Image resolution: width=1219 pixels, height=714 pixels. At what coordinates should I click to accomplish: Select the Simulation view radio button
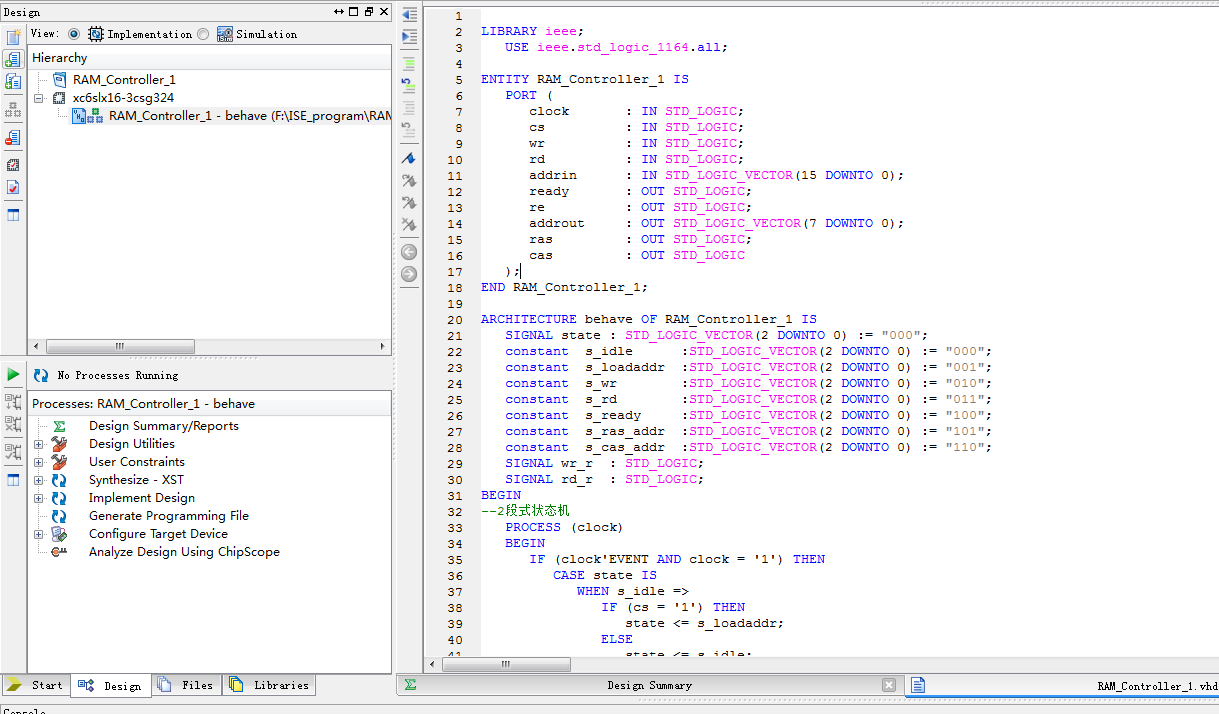(x=203, y=34)
